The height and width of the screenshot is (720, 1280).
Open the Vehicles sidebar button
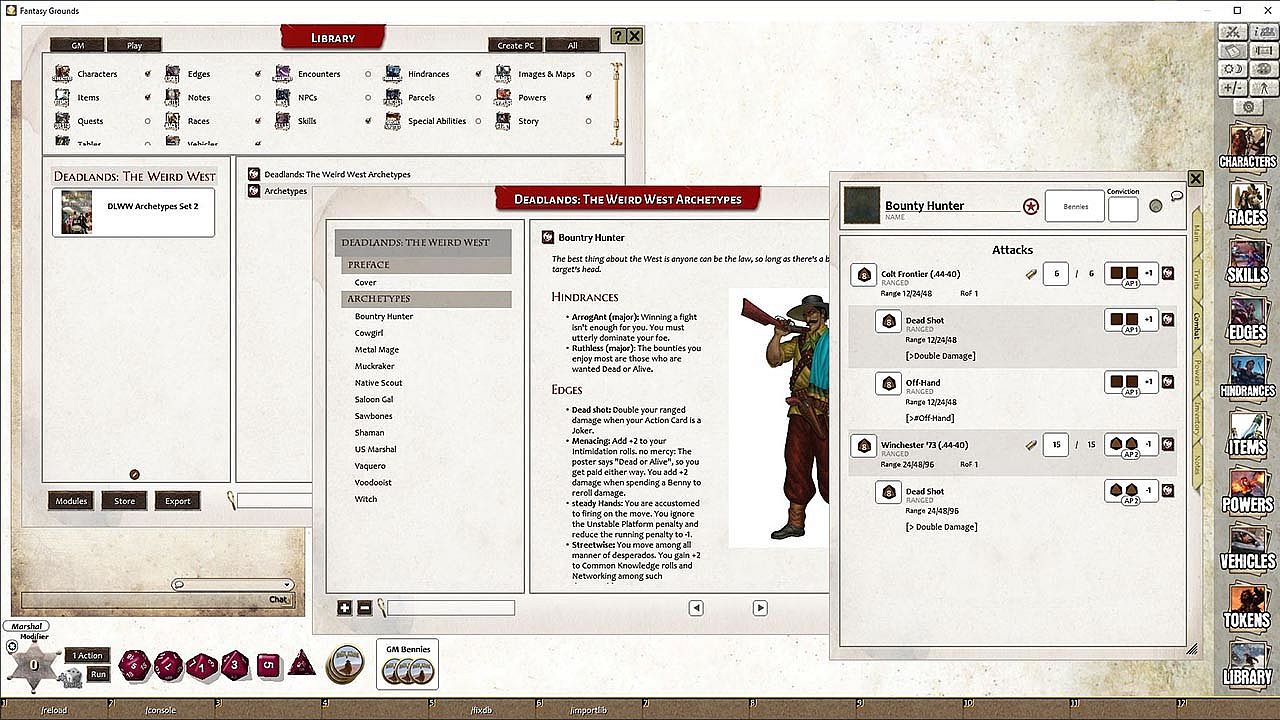pyautogui.click(x=1247, y=549)
